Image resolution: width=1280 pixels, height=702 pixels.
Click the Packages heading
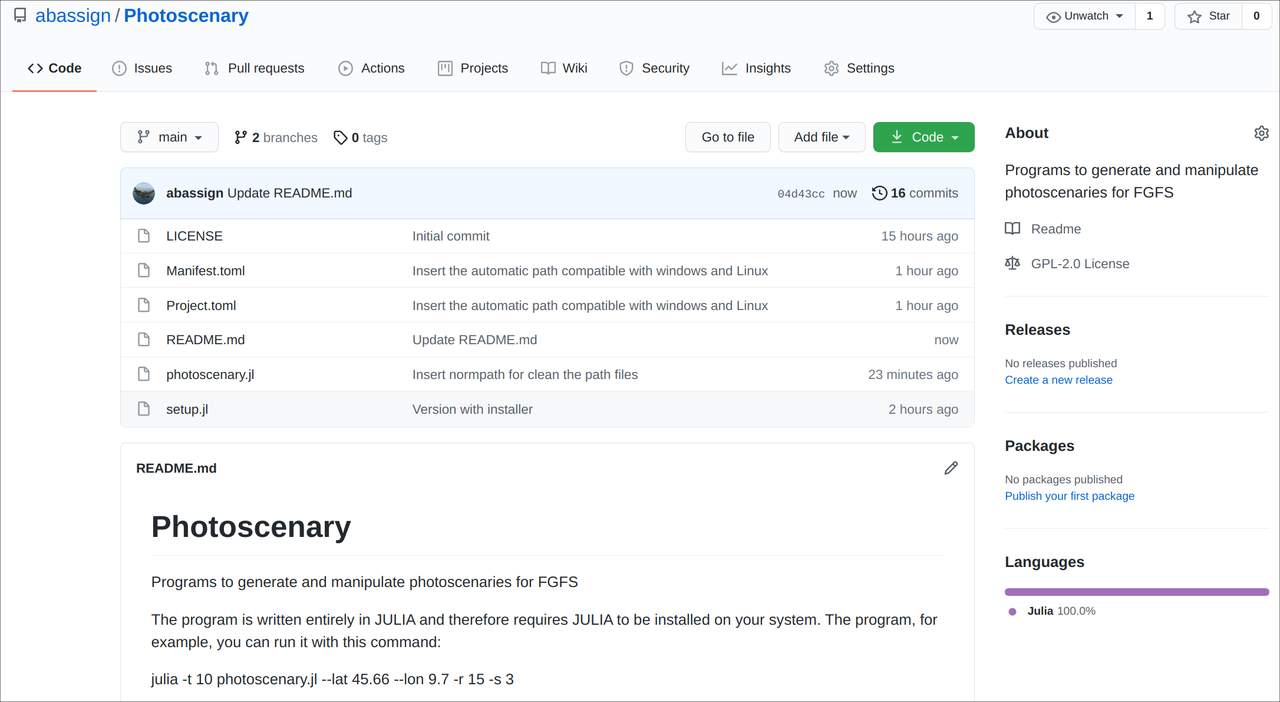[x=1040, y=446]
